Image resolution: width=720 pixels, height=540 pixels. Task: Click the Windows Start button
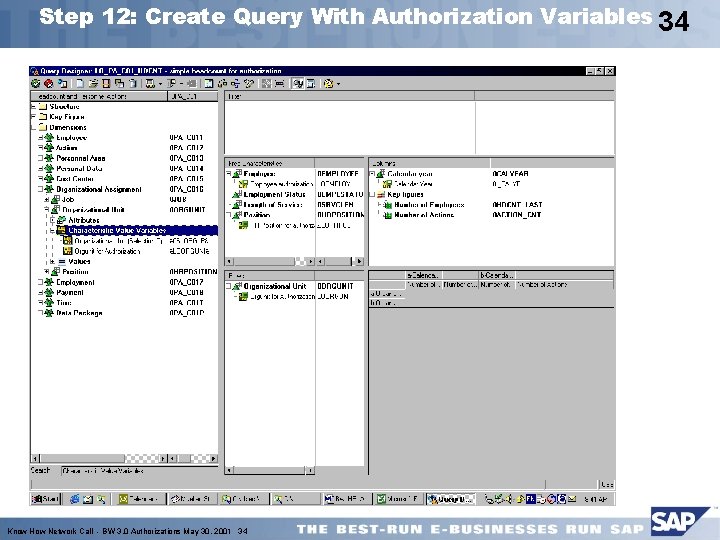(45, 499)
